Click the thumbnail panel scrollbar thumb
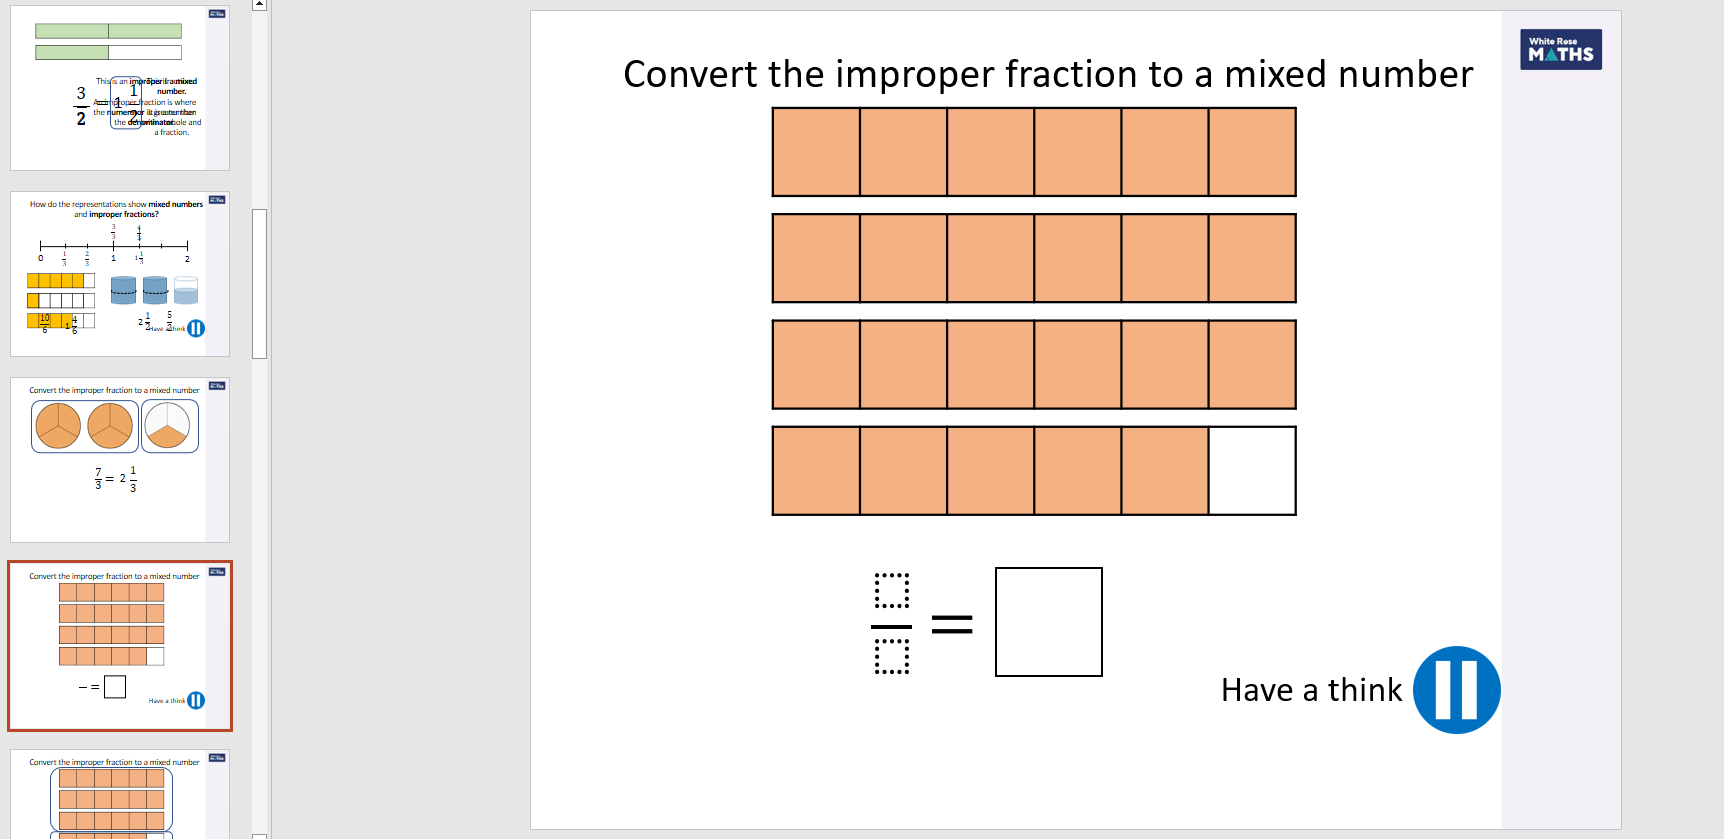 pos(259,283)
